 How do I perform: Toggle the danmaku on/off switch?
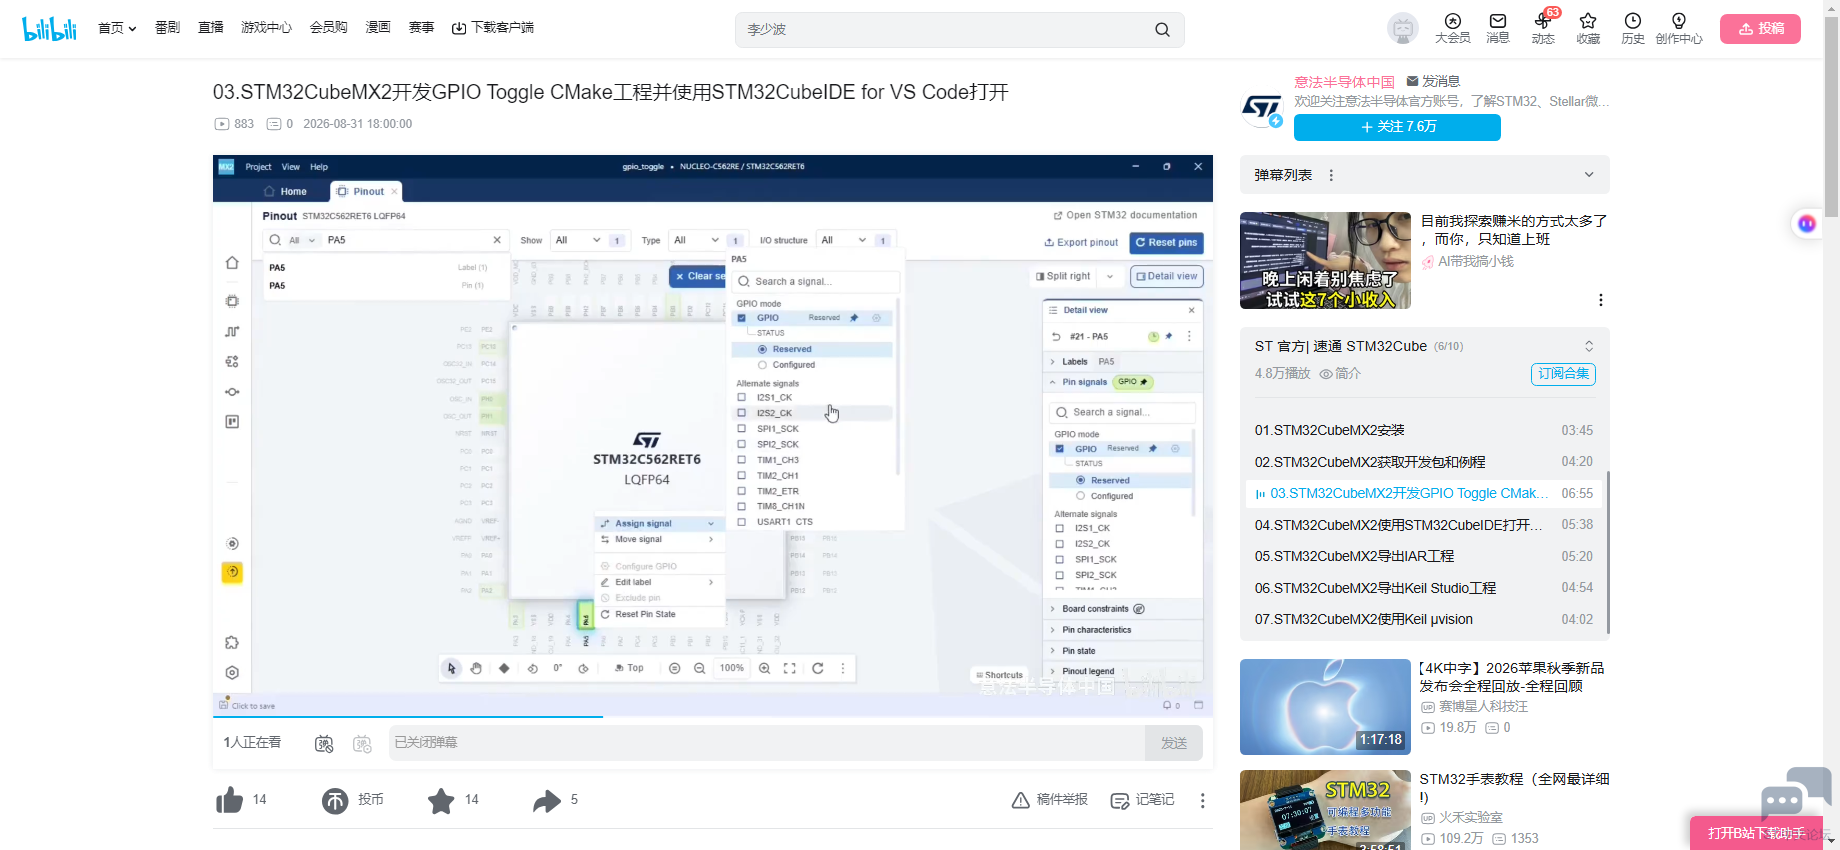point(324,743)
